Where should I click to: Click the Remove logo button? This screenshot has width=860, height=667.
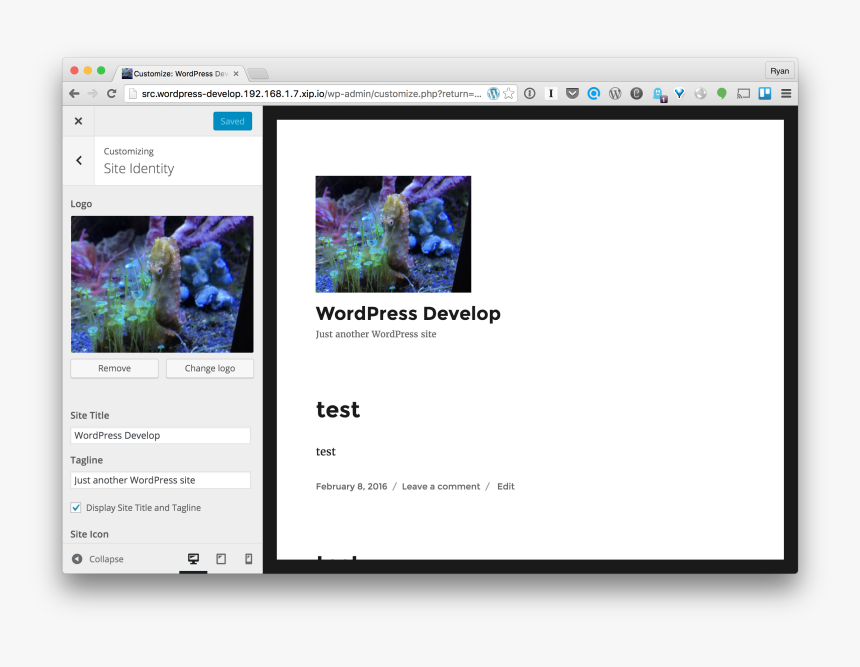[114, 368]
